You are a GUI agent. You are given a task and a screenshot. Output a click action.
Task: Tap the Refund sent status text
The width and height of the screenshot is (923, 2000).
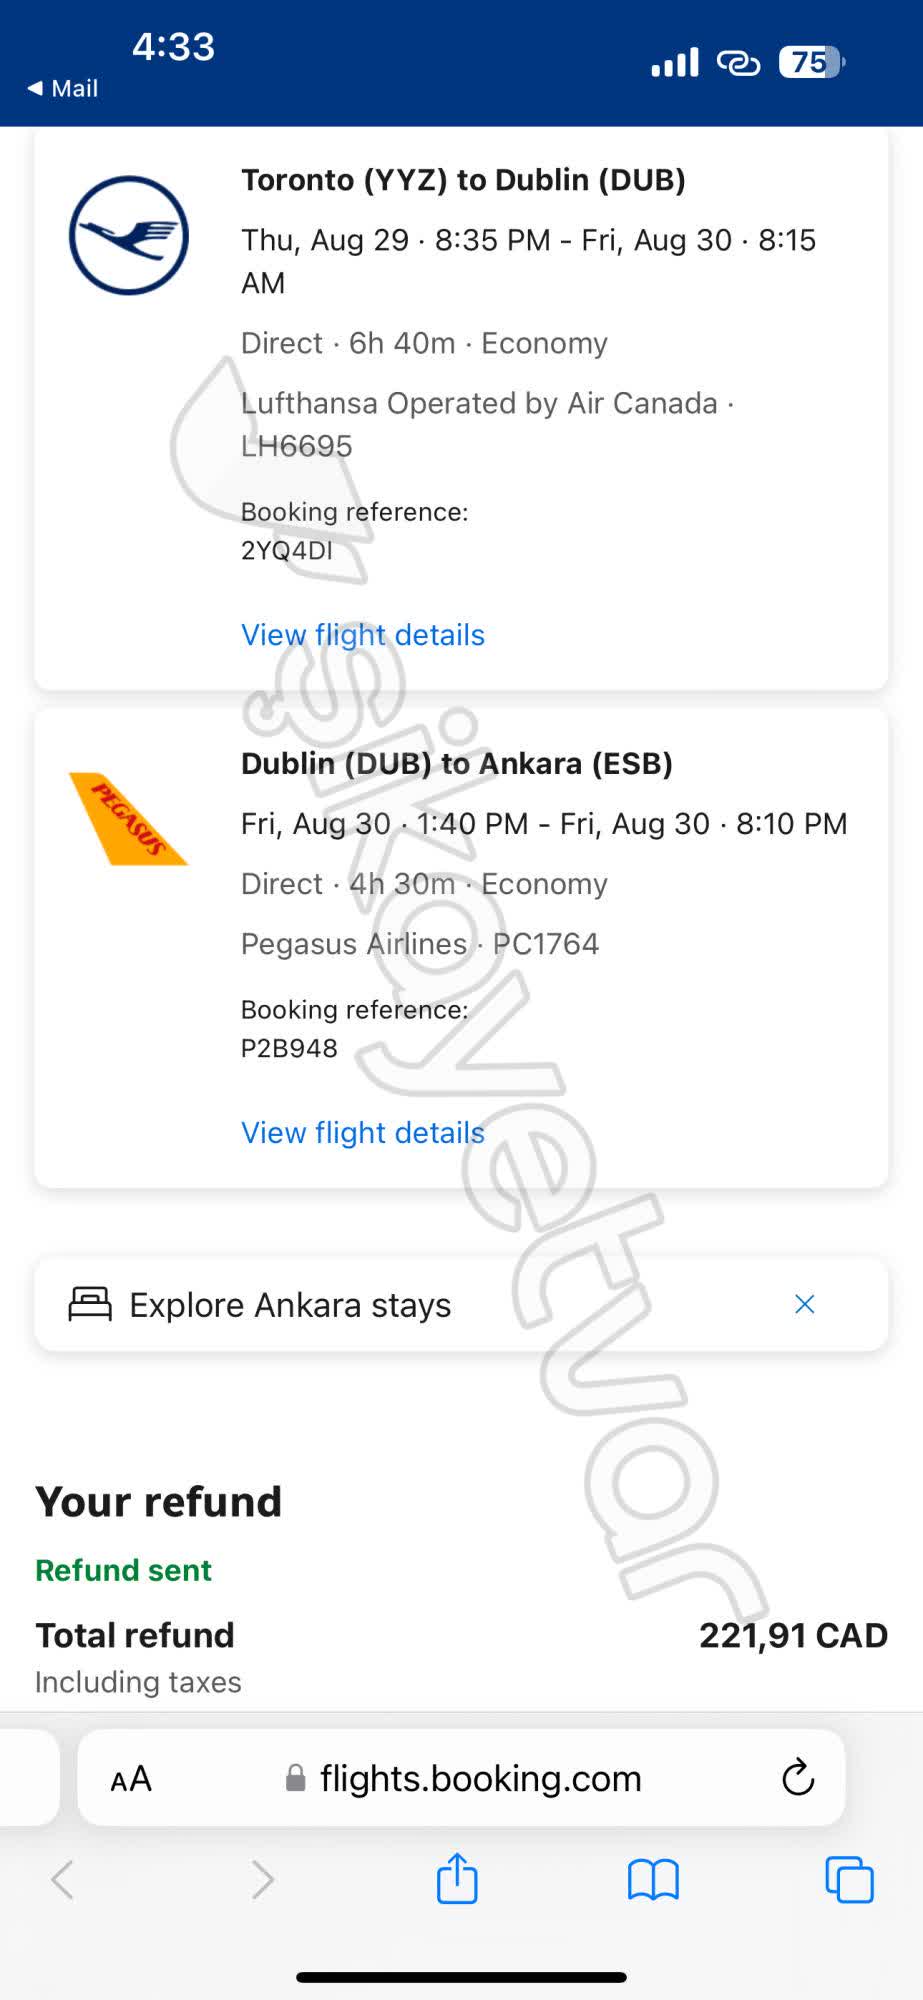click(x=123, y=1570)
